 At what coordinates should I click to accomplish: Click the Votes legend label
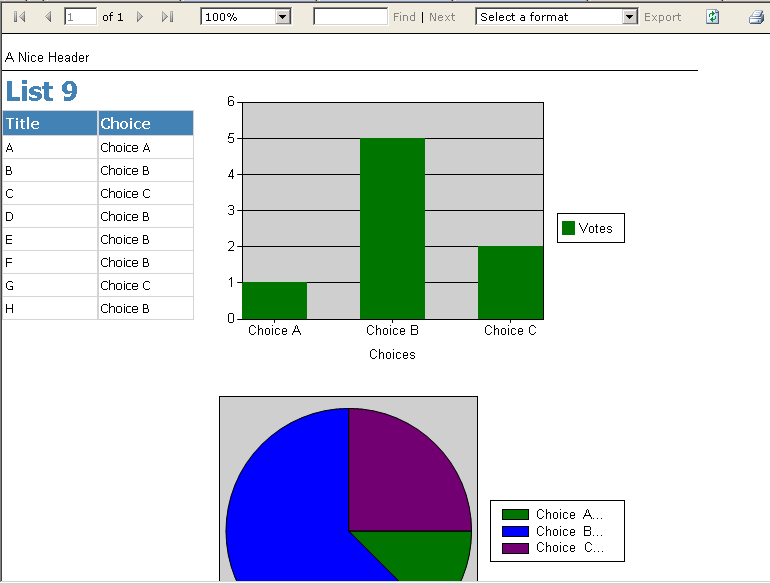click(x=595, y=228)
